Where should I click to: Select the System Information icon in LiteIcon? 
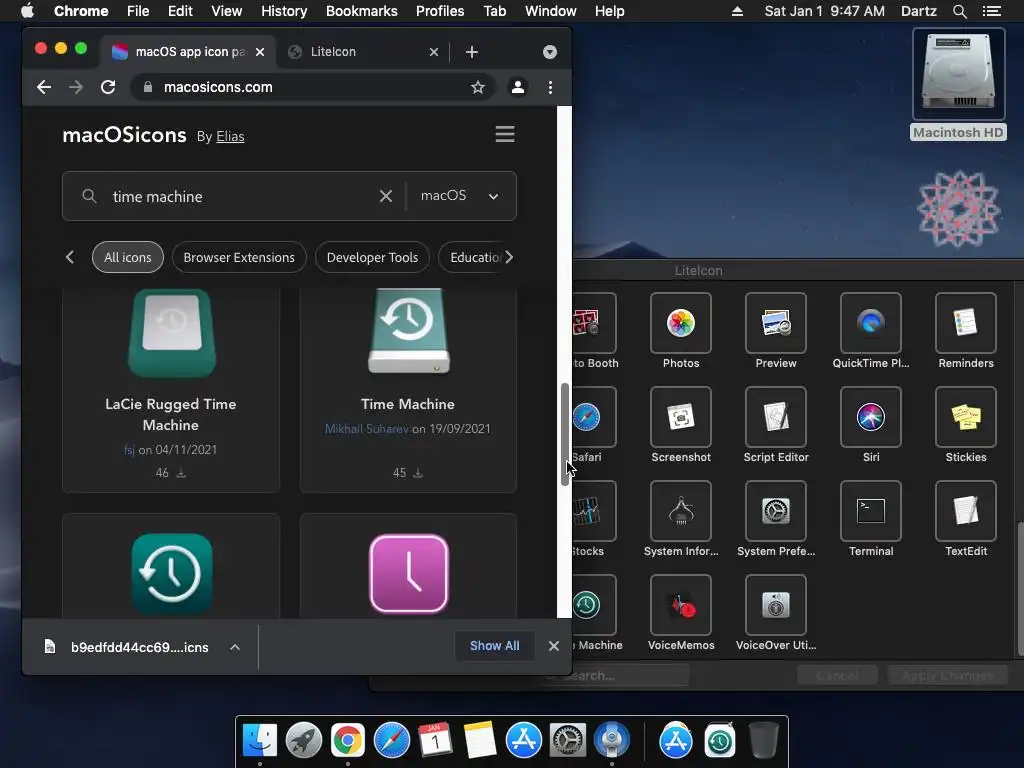click(x=680, y=511)
